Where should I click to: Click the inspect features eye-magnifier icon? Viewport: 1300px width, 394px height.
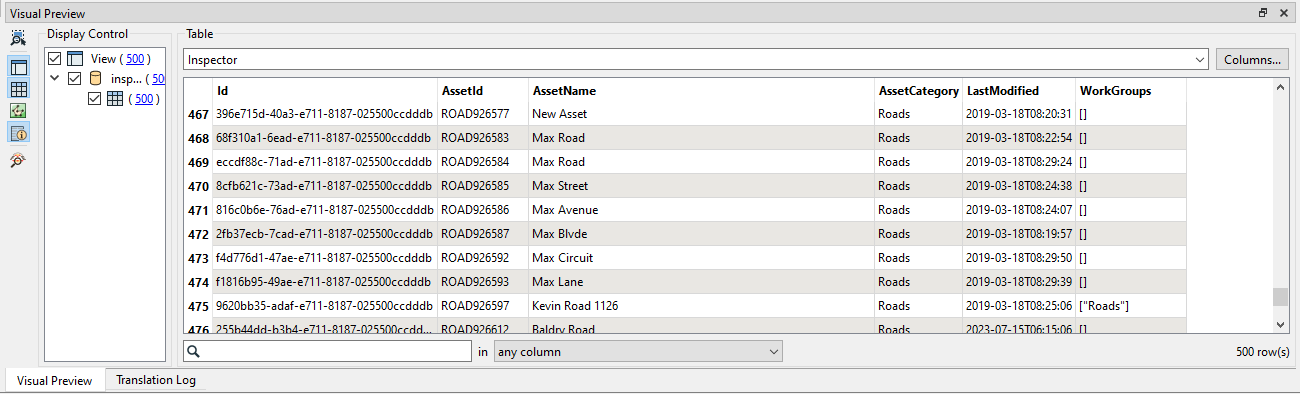(19, 160)
